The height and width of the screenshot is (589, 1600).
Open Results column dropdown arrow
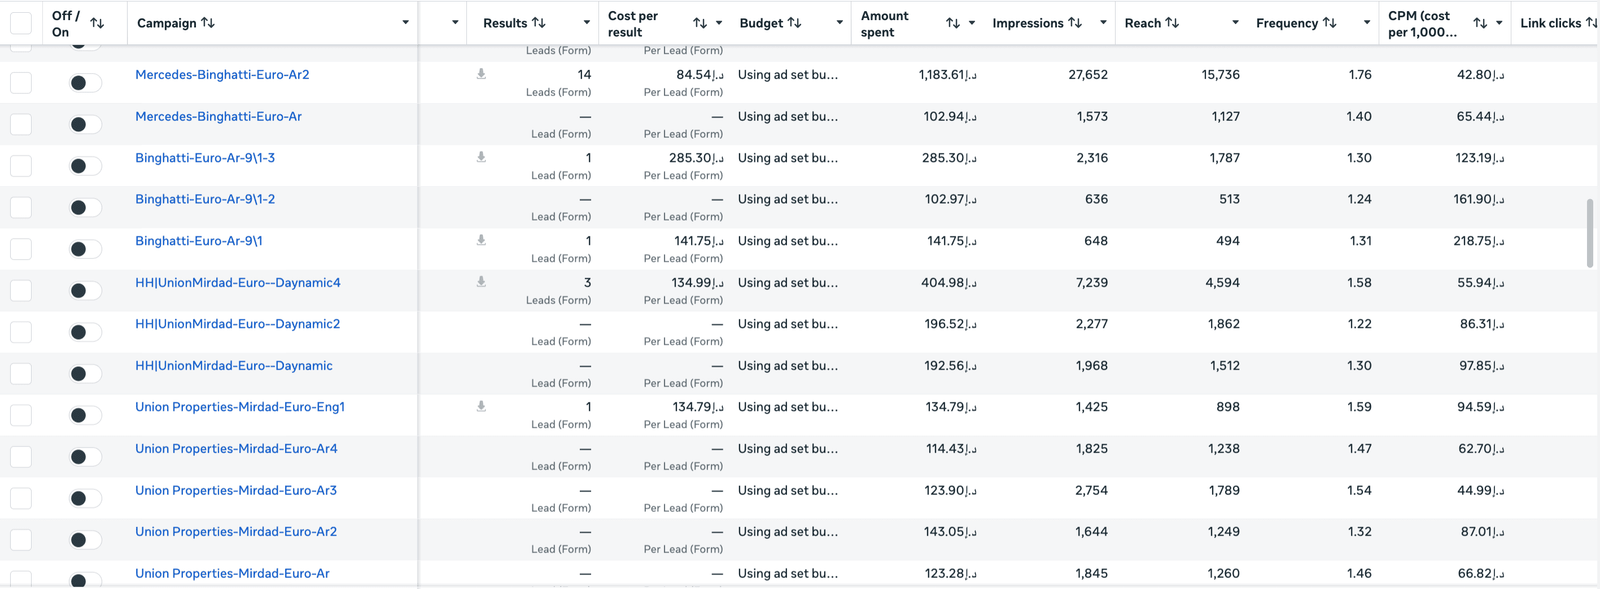[586, 22]
